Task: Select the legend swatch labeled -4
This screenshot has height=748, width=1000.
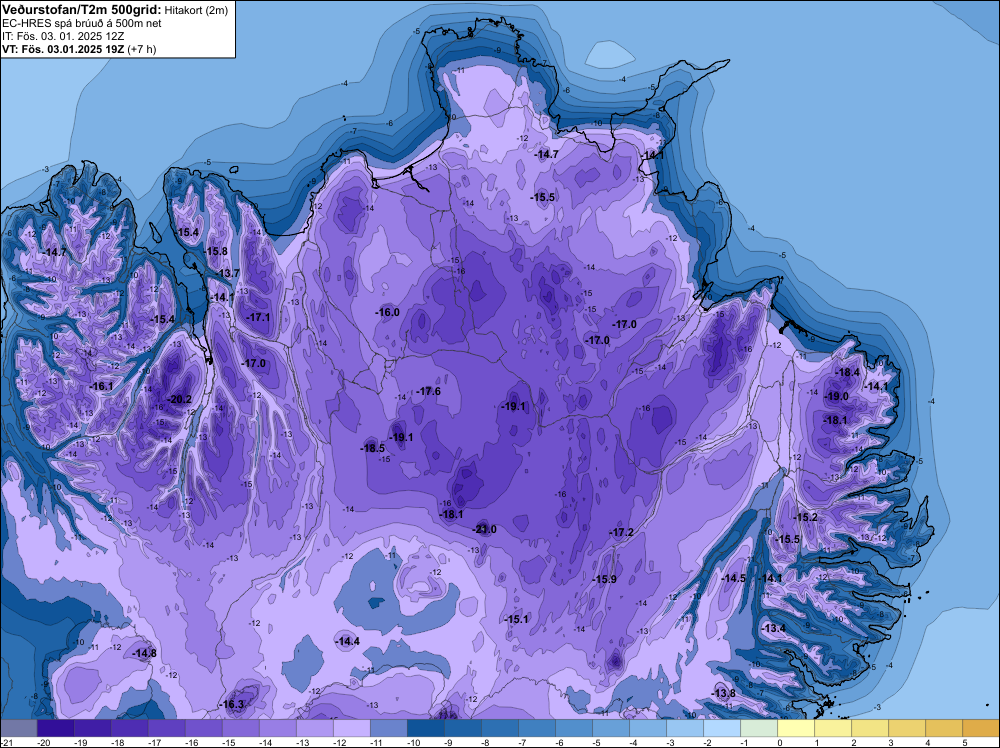Action: [x=647, y=728]
